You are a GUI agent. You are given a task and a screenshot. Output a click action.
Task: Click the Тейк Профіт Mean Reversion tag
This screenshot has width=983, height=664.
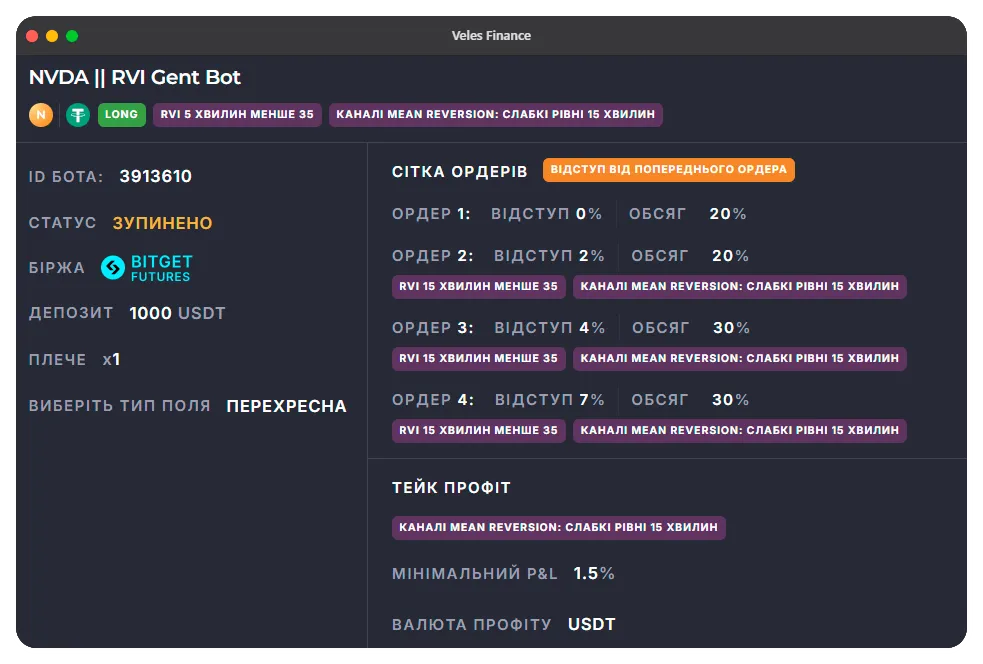(x=558, y=527)
